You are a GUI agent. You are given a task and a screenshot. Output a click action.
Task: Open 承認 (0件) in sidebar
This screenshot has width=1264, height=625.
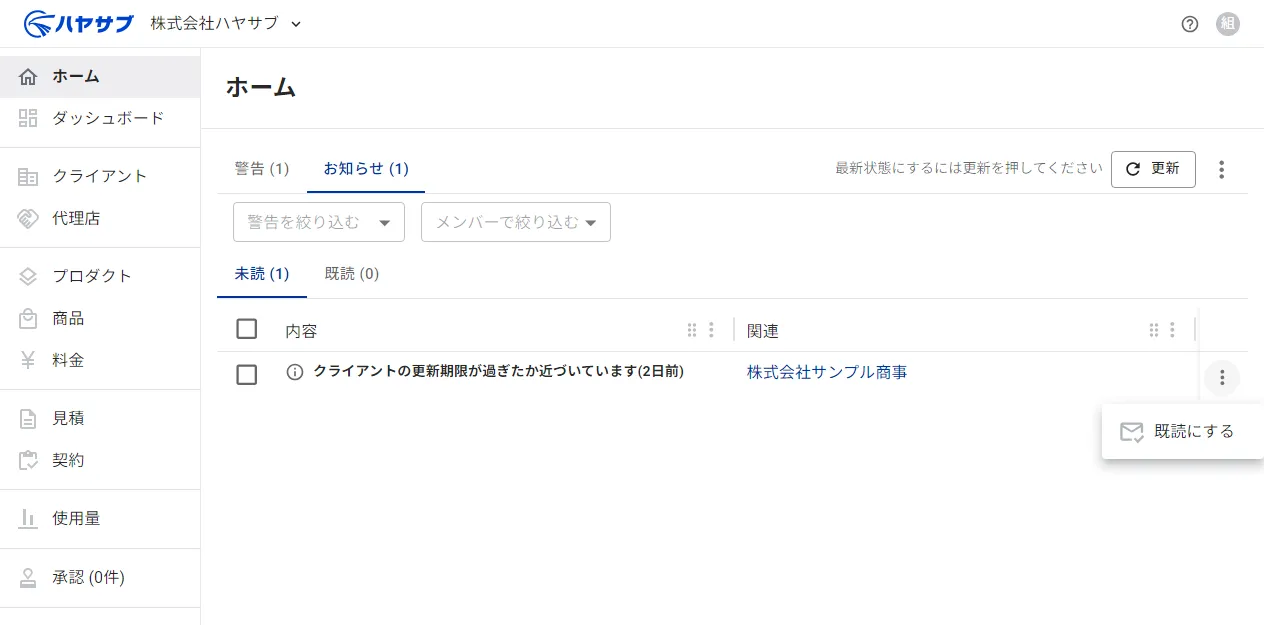(100, 577)
